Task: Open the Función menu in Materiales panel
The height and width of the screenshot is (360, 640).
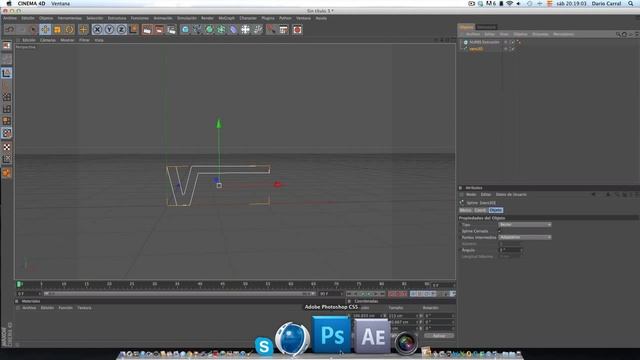Action: coord(65,308)
